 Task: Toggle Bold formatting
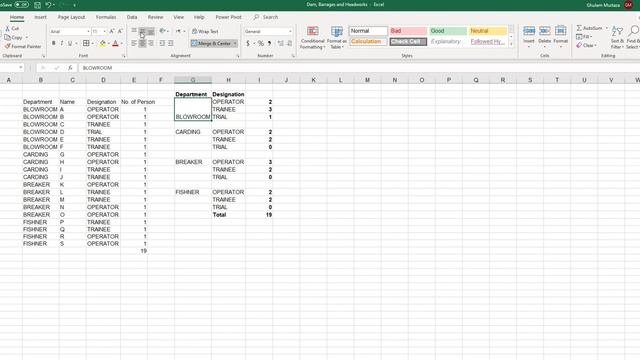coord(53,43)
